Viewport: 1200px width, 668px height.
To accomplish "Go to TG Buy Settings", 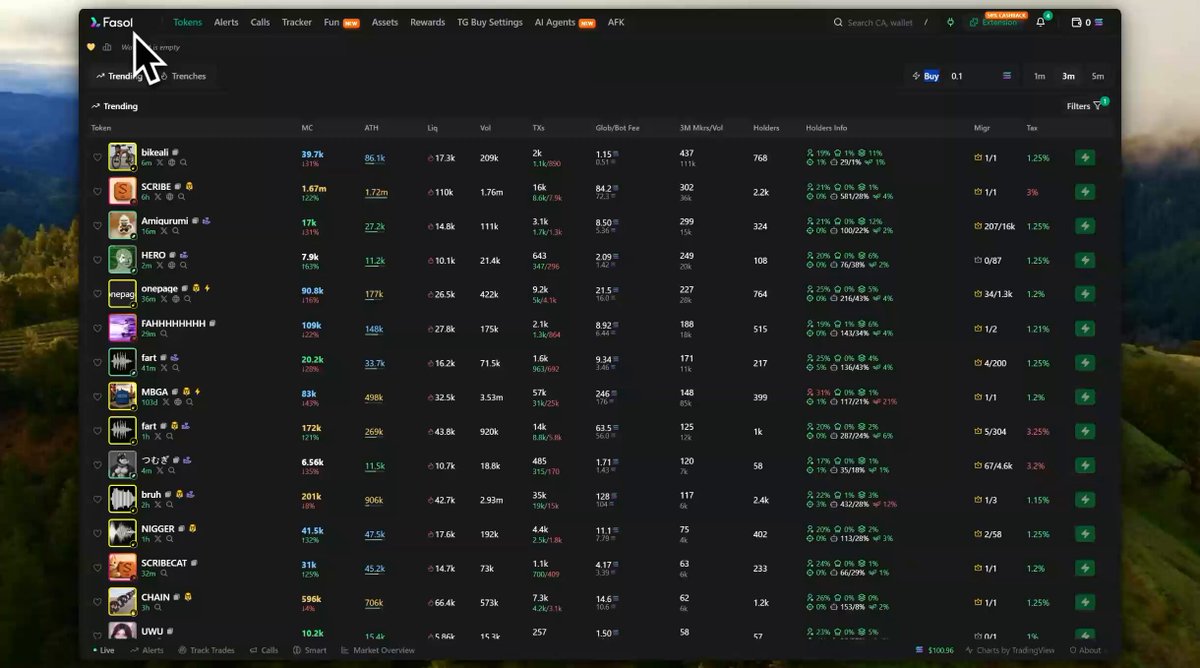I will [490, 22].
